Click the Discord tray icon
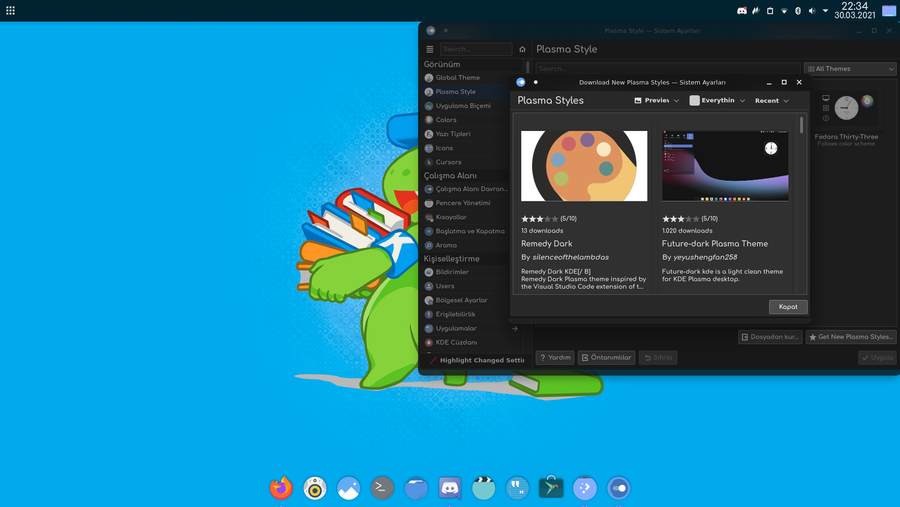This screenshot has height=507, width=900. (x=742, y=11)
